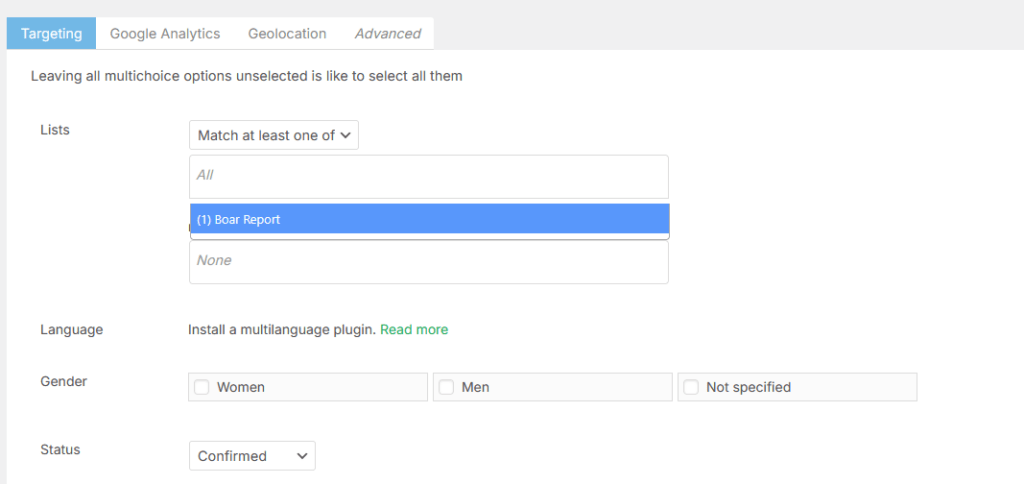Click the 'All' lists input field
1024x484 pixels.
(x=428, y=175)
